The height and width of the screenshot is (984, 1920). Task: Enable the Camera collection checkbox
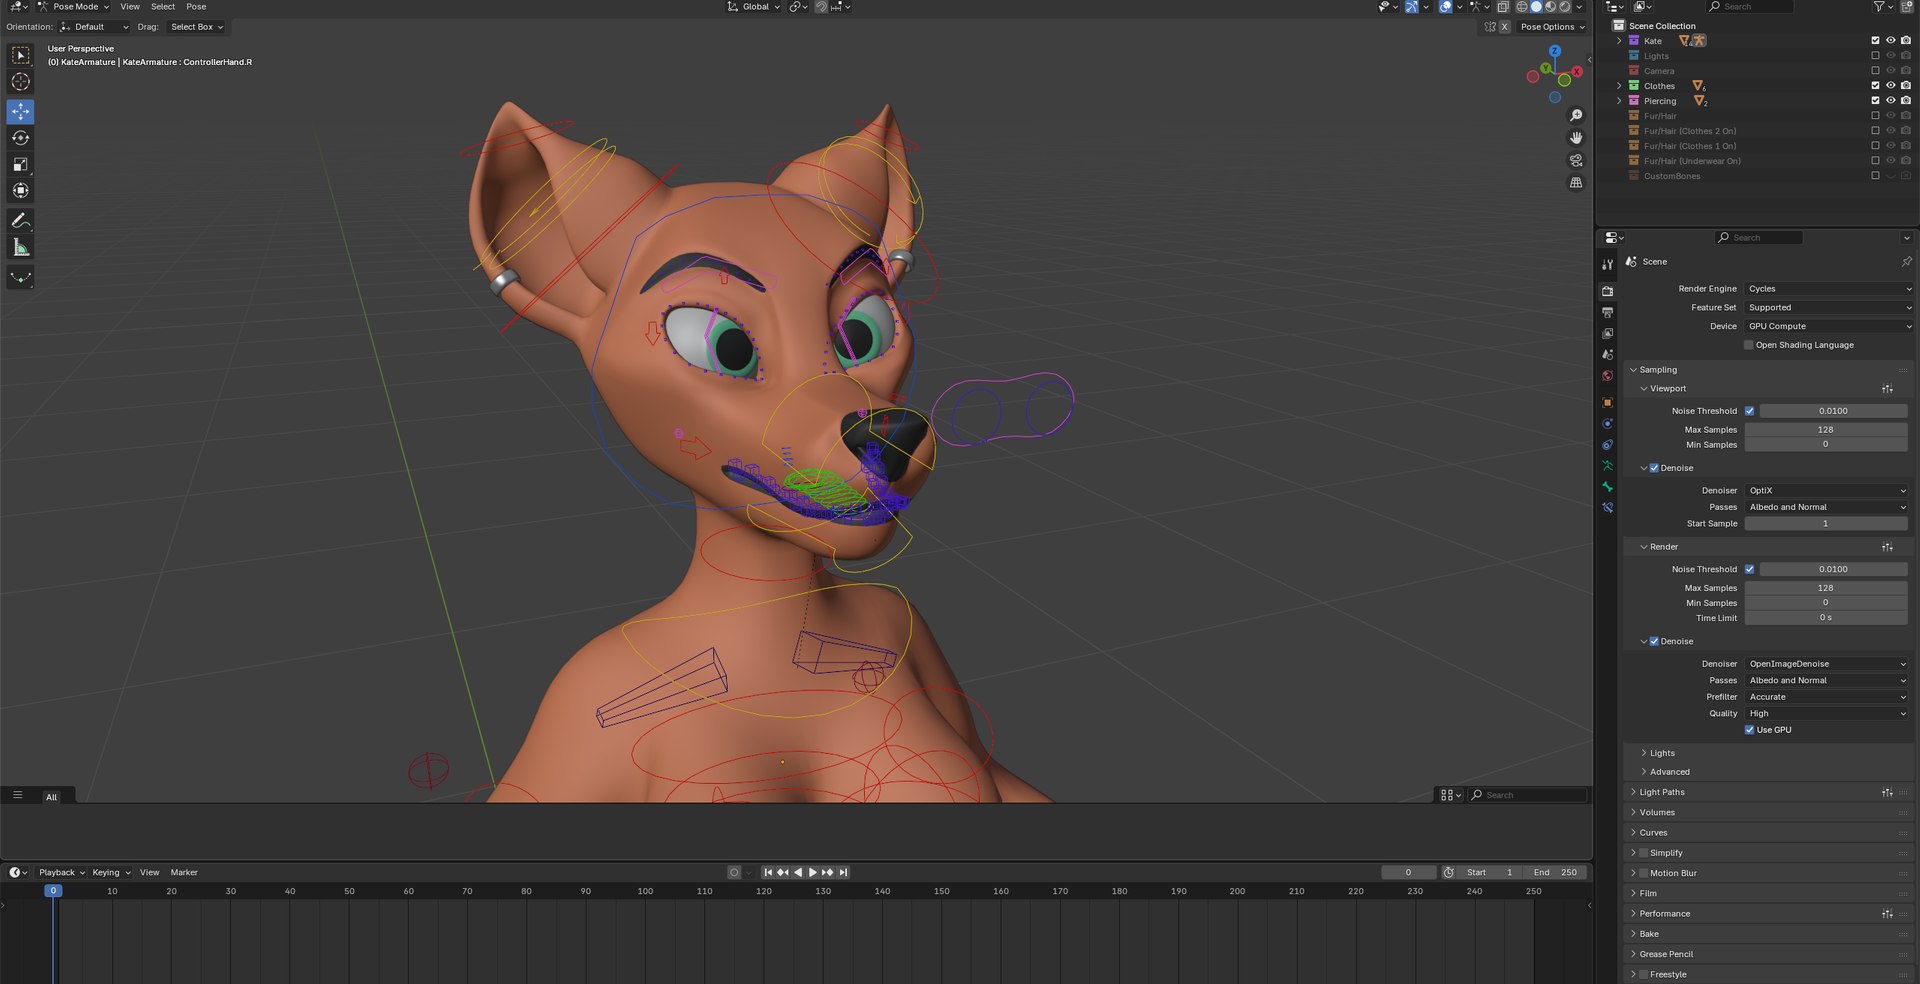pos(1875,71)
